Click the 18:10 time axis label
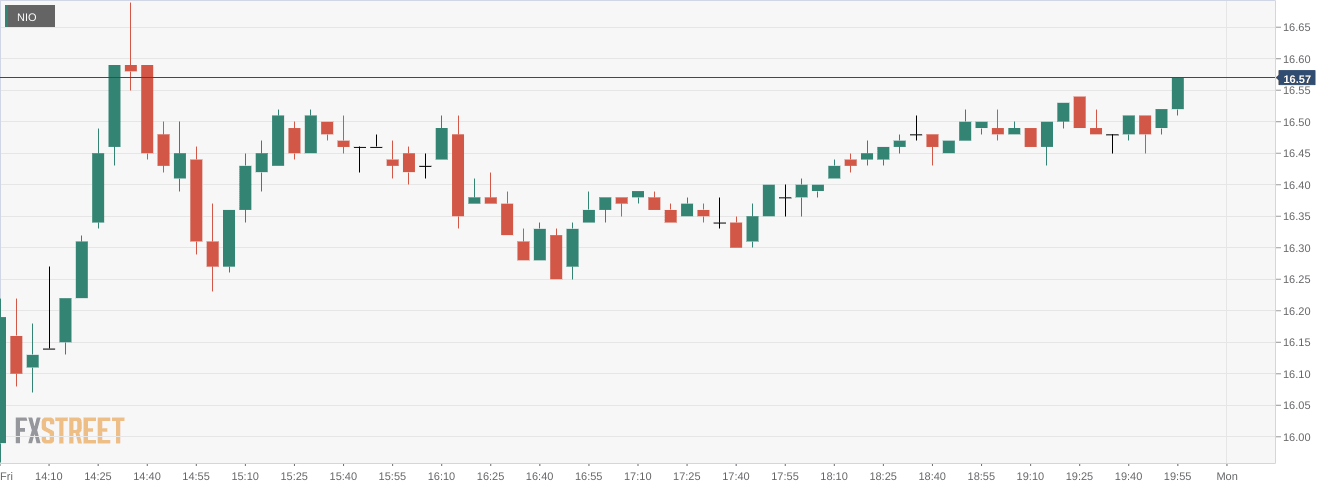This screenshot has width=1340, height=489. coord(834,477)
